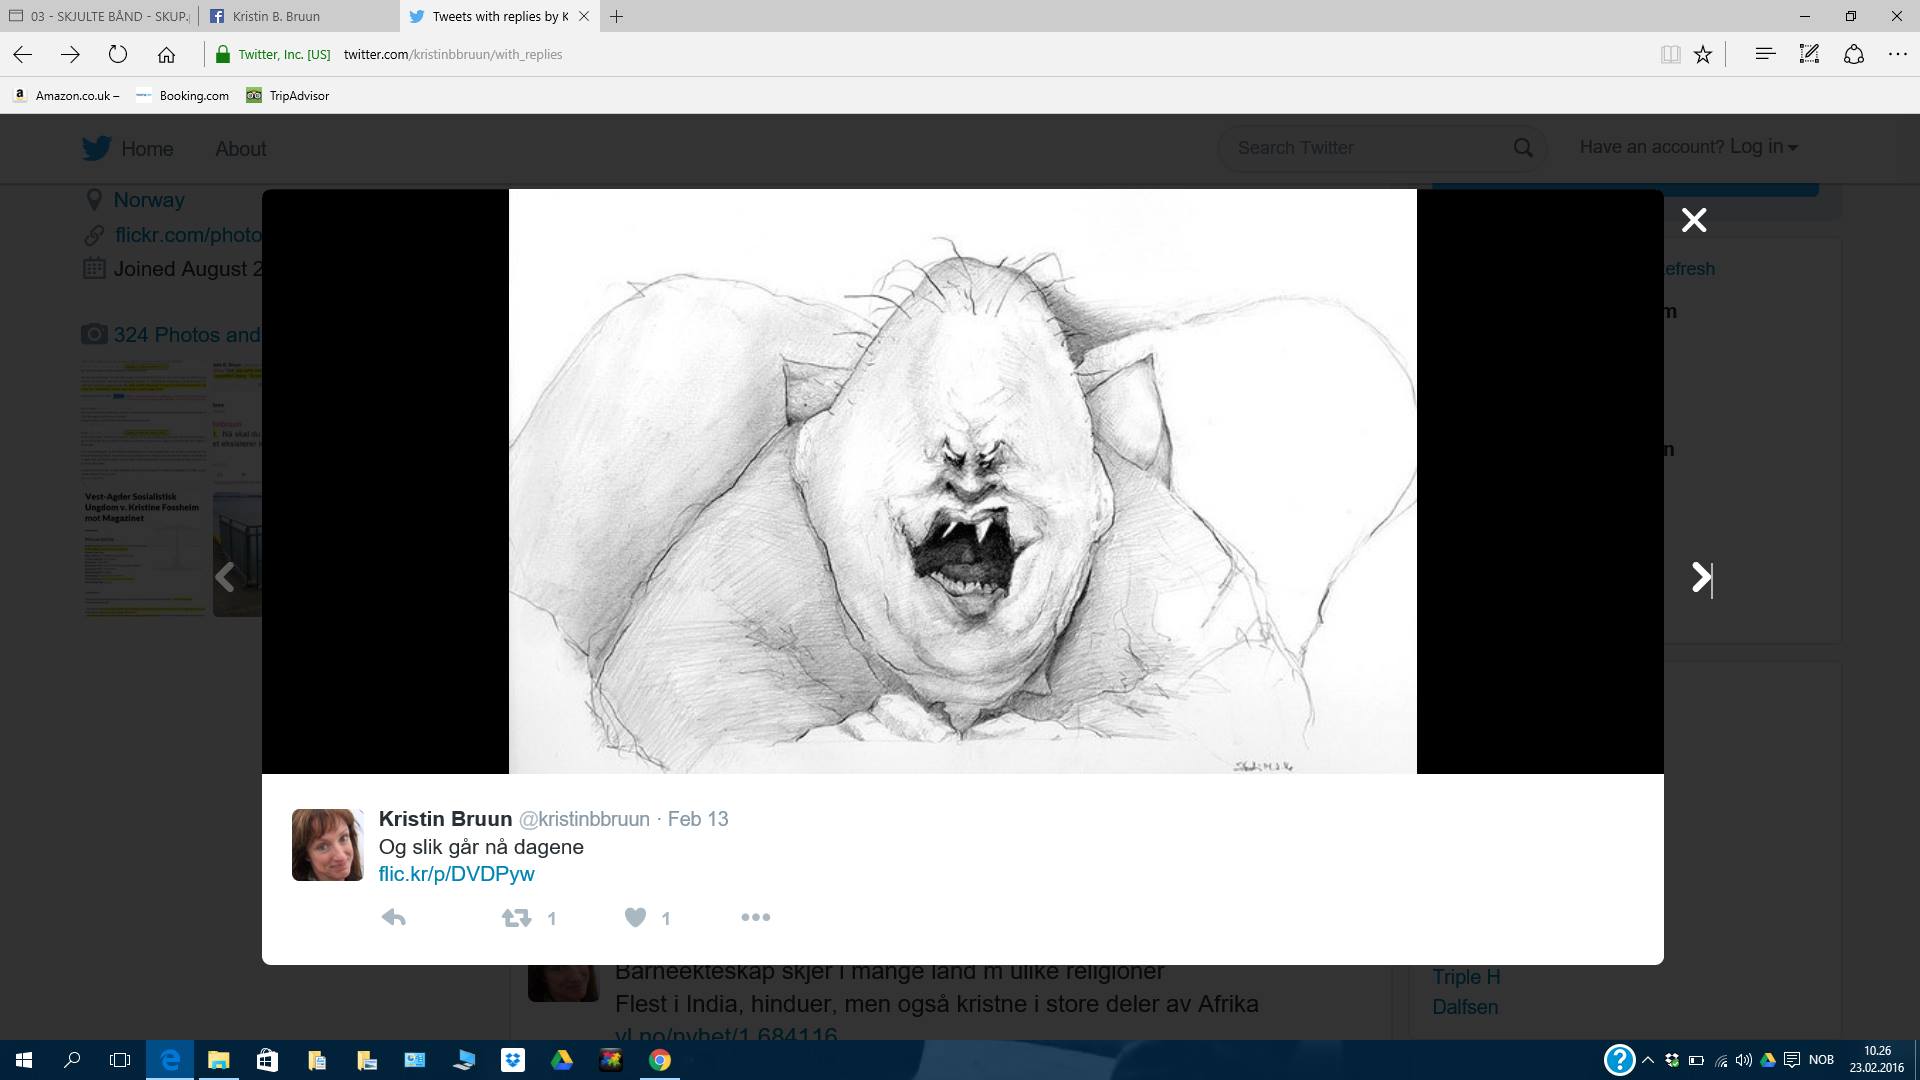This screenshot has width=1920, height=1080.
Task: Click the NOB language indicator
Action: tap(1821, 1060)
